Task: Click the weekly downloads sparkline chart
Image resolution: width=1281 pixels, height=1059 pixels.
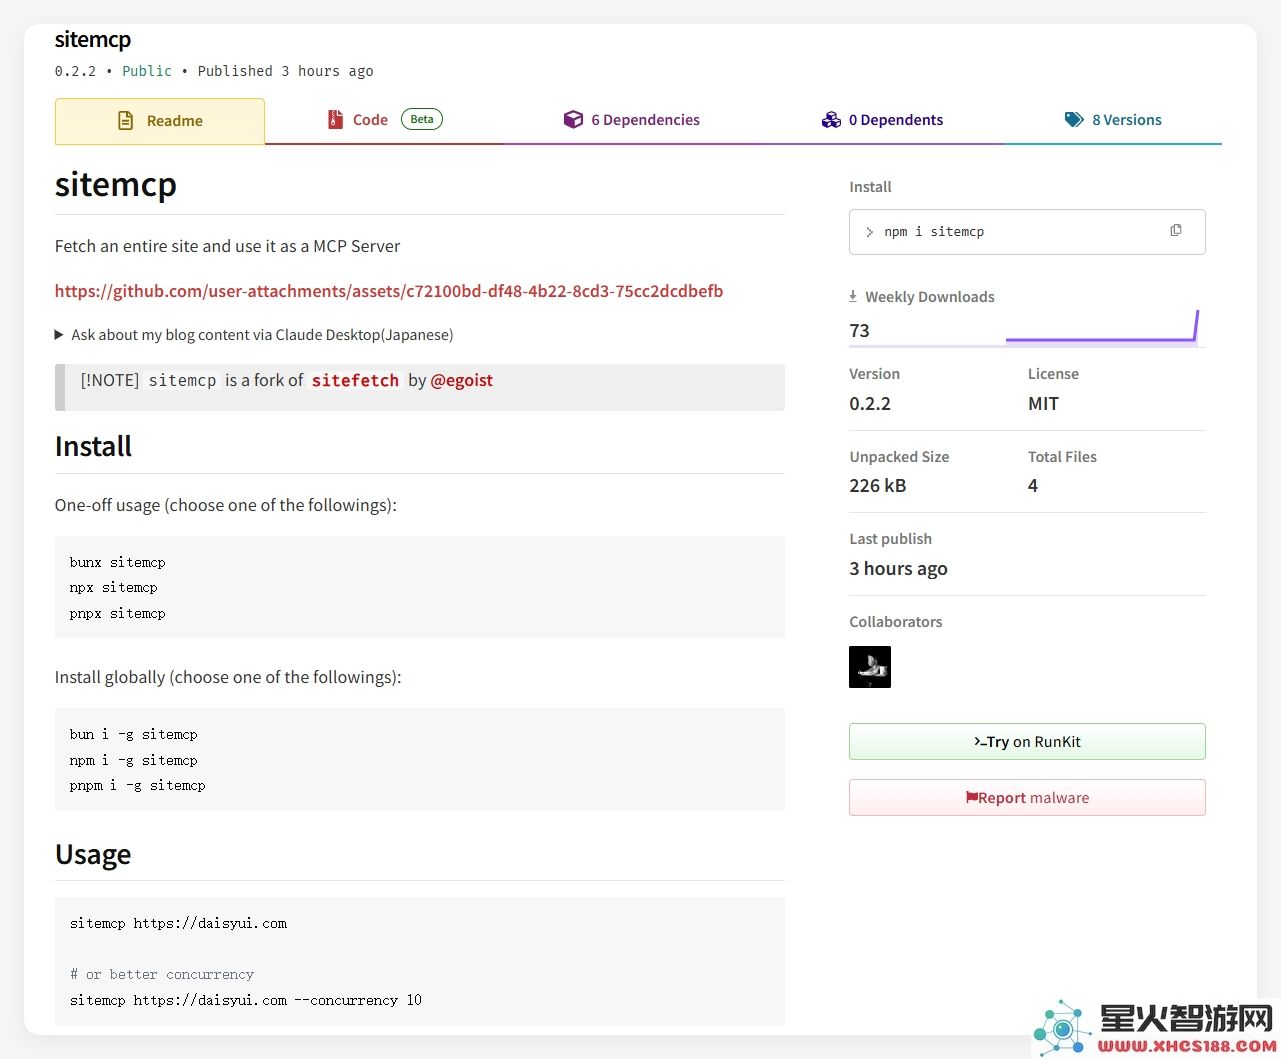Action: coord(1102,327)
